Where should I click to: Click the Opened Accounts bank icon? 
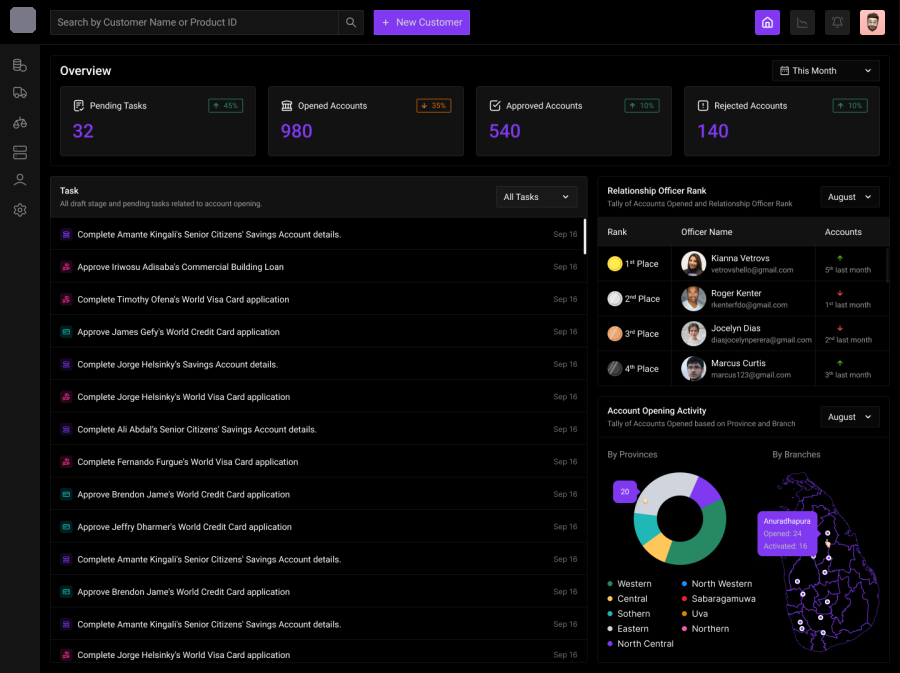coord(286,106)
